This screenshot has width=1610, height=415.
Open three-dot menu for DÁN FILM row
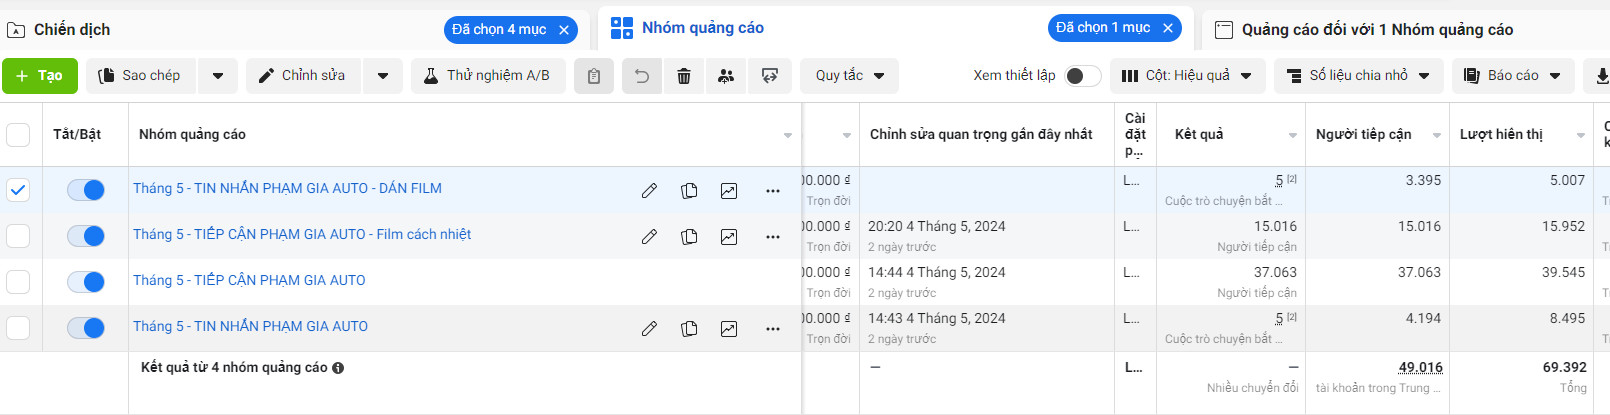pos(772,190)
